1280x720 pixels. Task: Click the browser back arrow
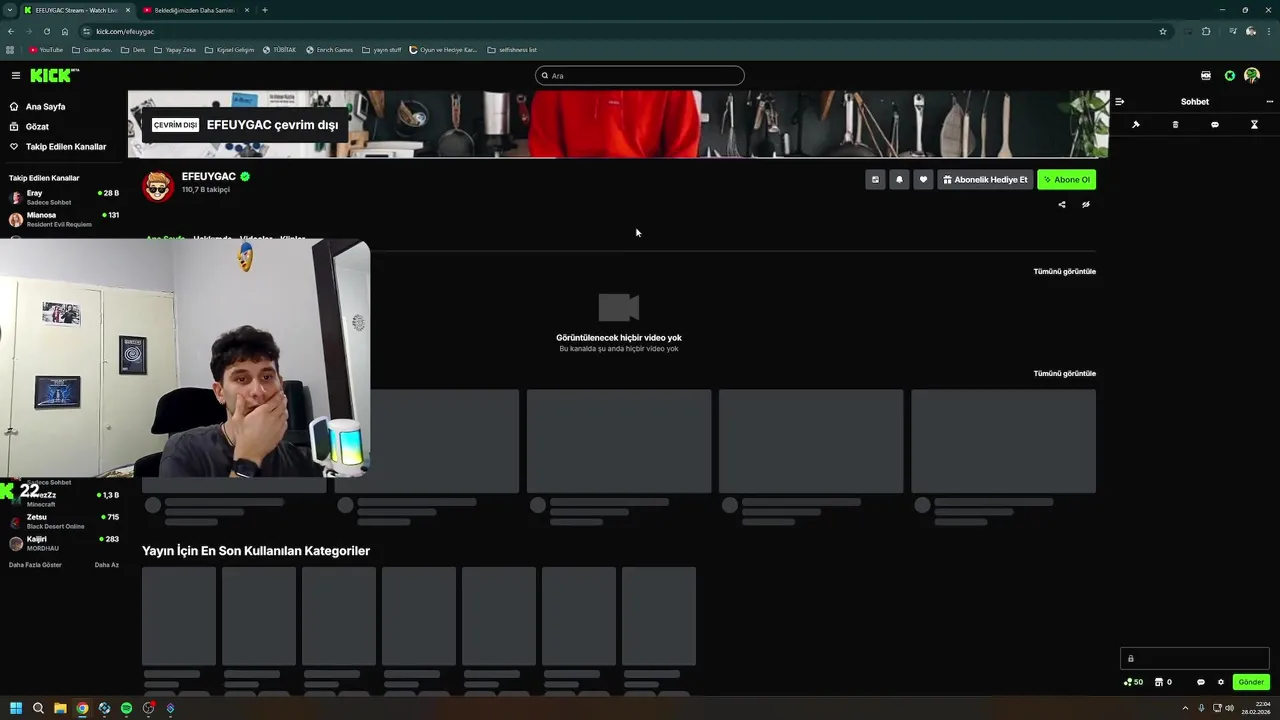(x=11, y=31)
